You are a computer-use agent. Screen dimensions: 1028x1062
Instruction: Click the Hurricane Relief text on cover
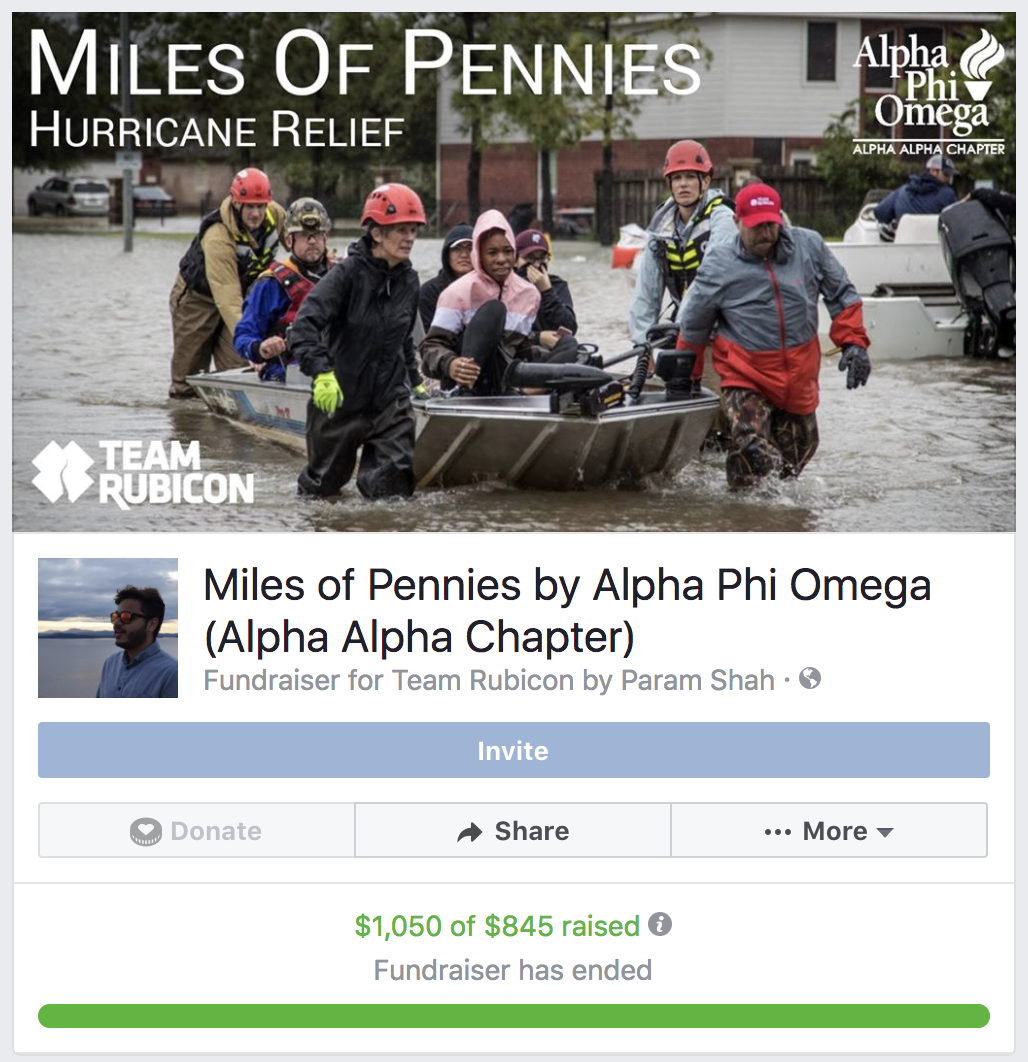(x=217, y=130)
